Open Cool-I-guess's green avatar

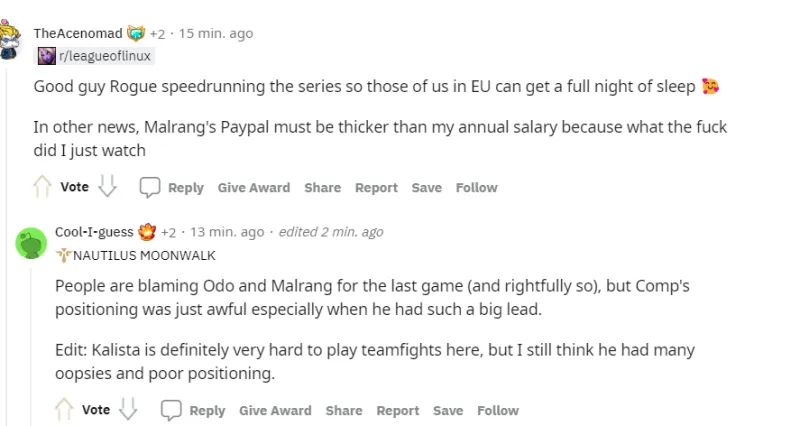[33, 243]
